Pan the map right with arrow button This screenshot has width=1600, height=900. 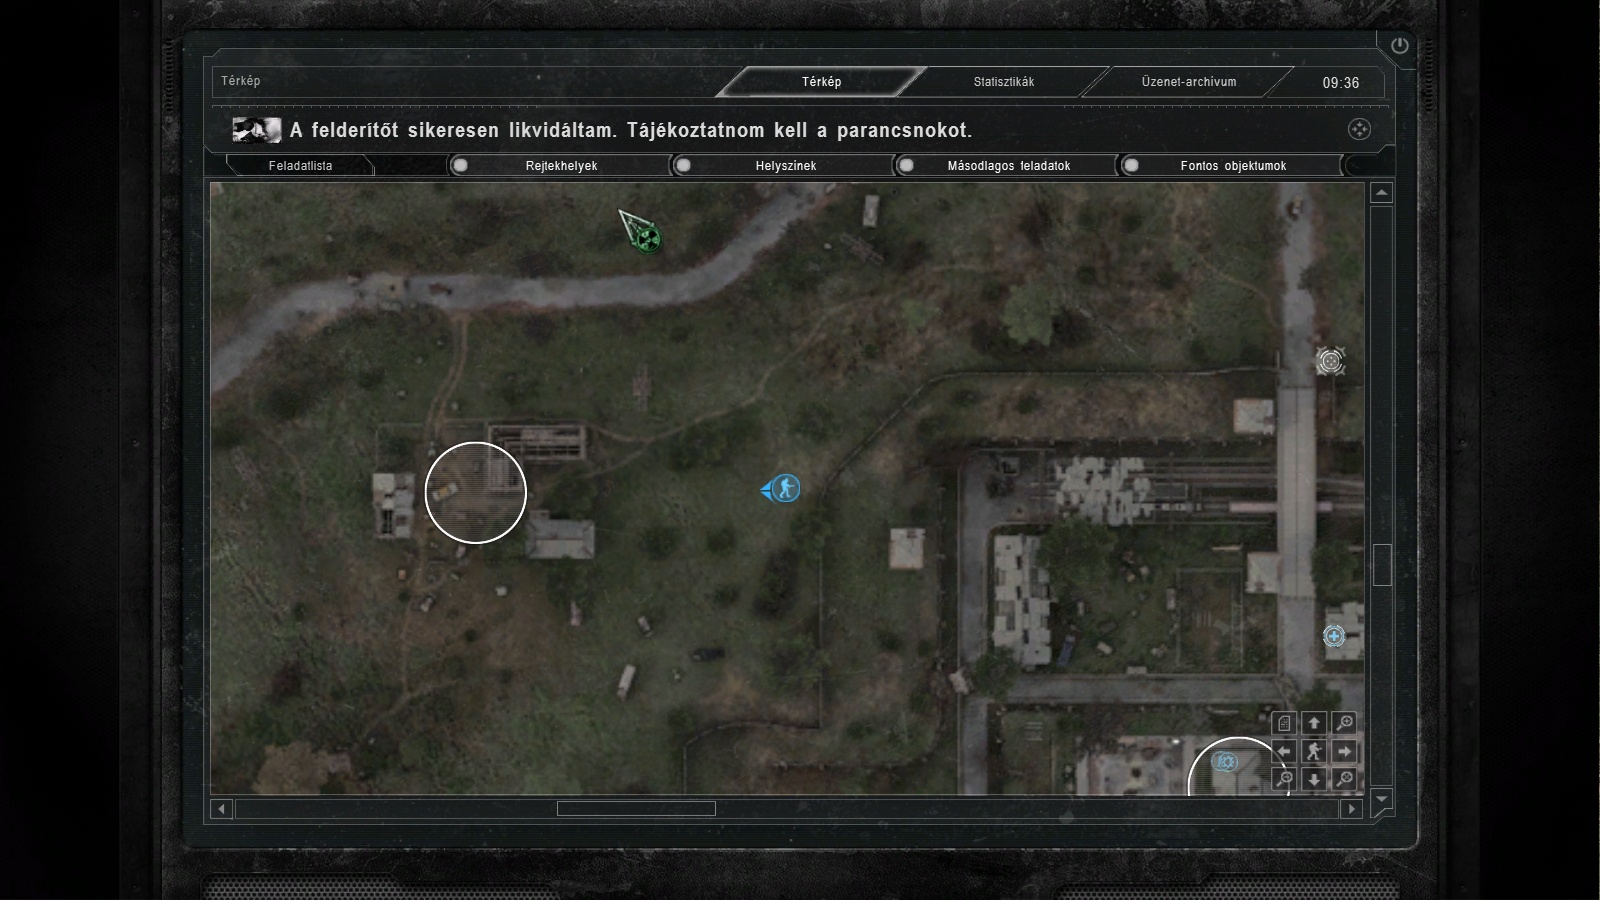[x=1345, y=752]
